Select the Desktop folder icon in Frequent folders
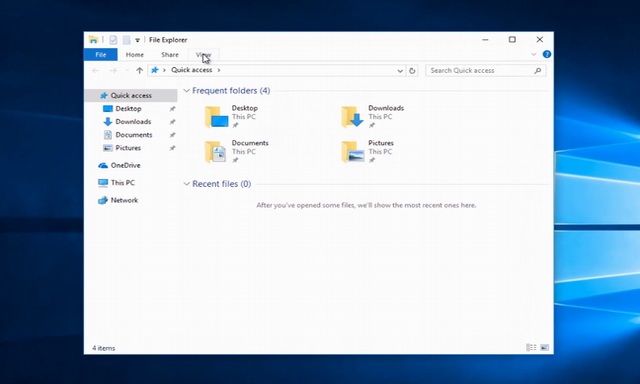This screenshot has width=640, height=384. (x=216, y=116)
